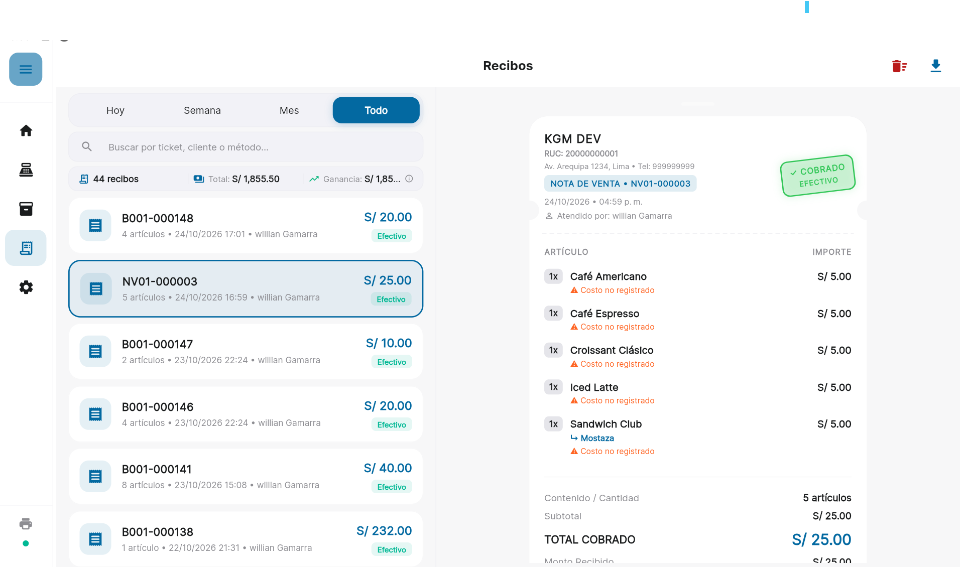This screenshot has width=960, height=567.
Task: Click the Efectivo tag on B001-000148
Action: coord(392,236)
